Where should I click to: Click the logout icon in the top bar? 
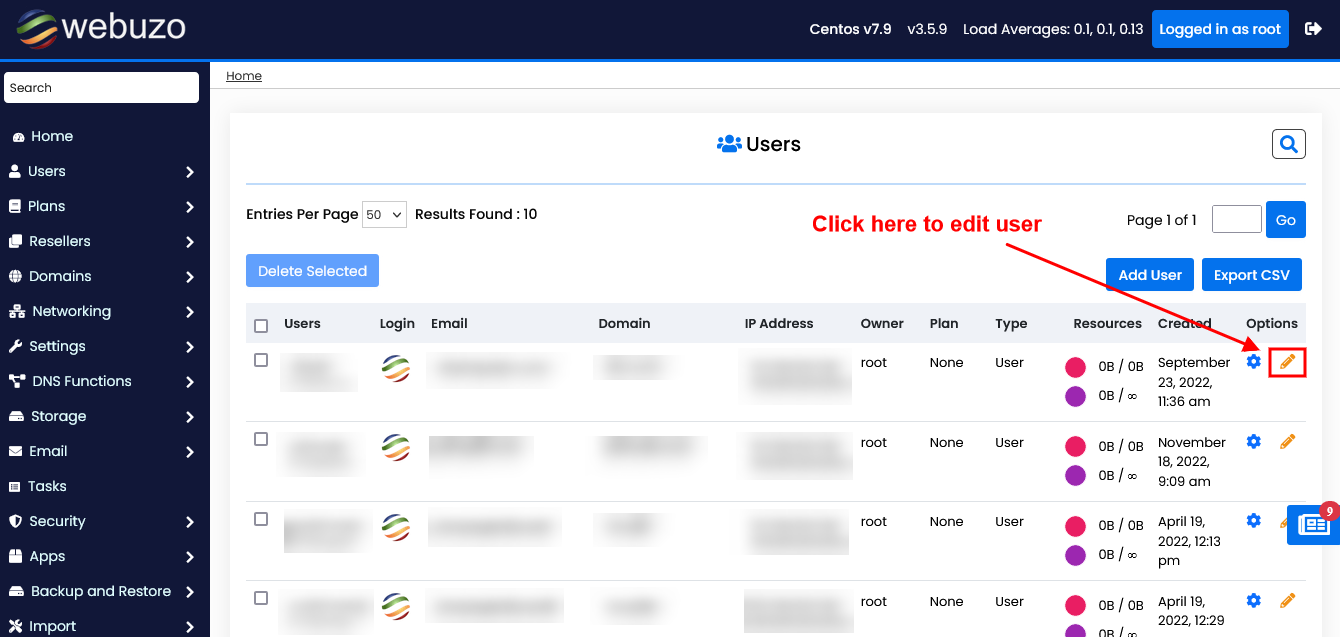tap(1313, 28)
